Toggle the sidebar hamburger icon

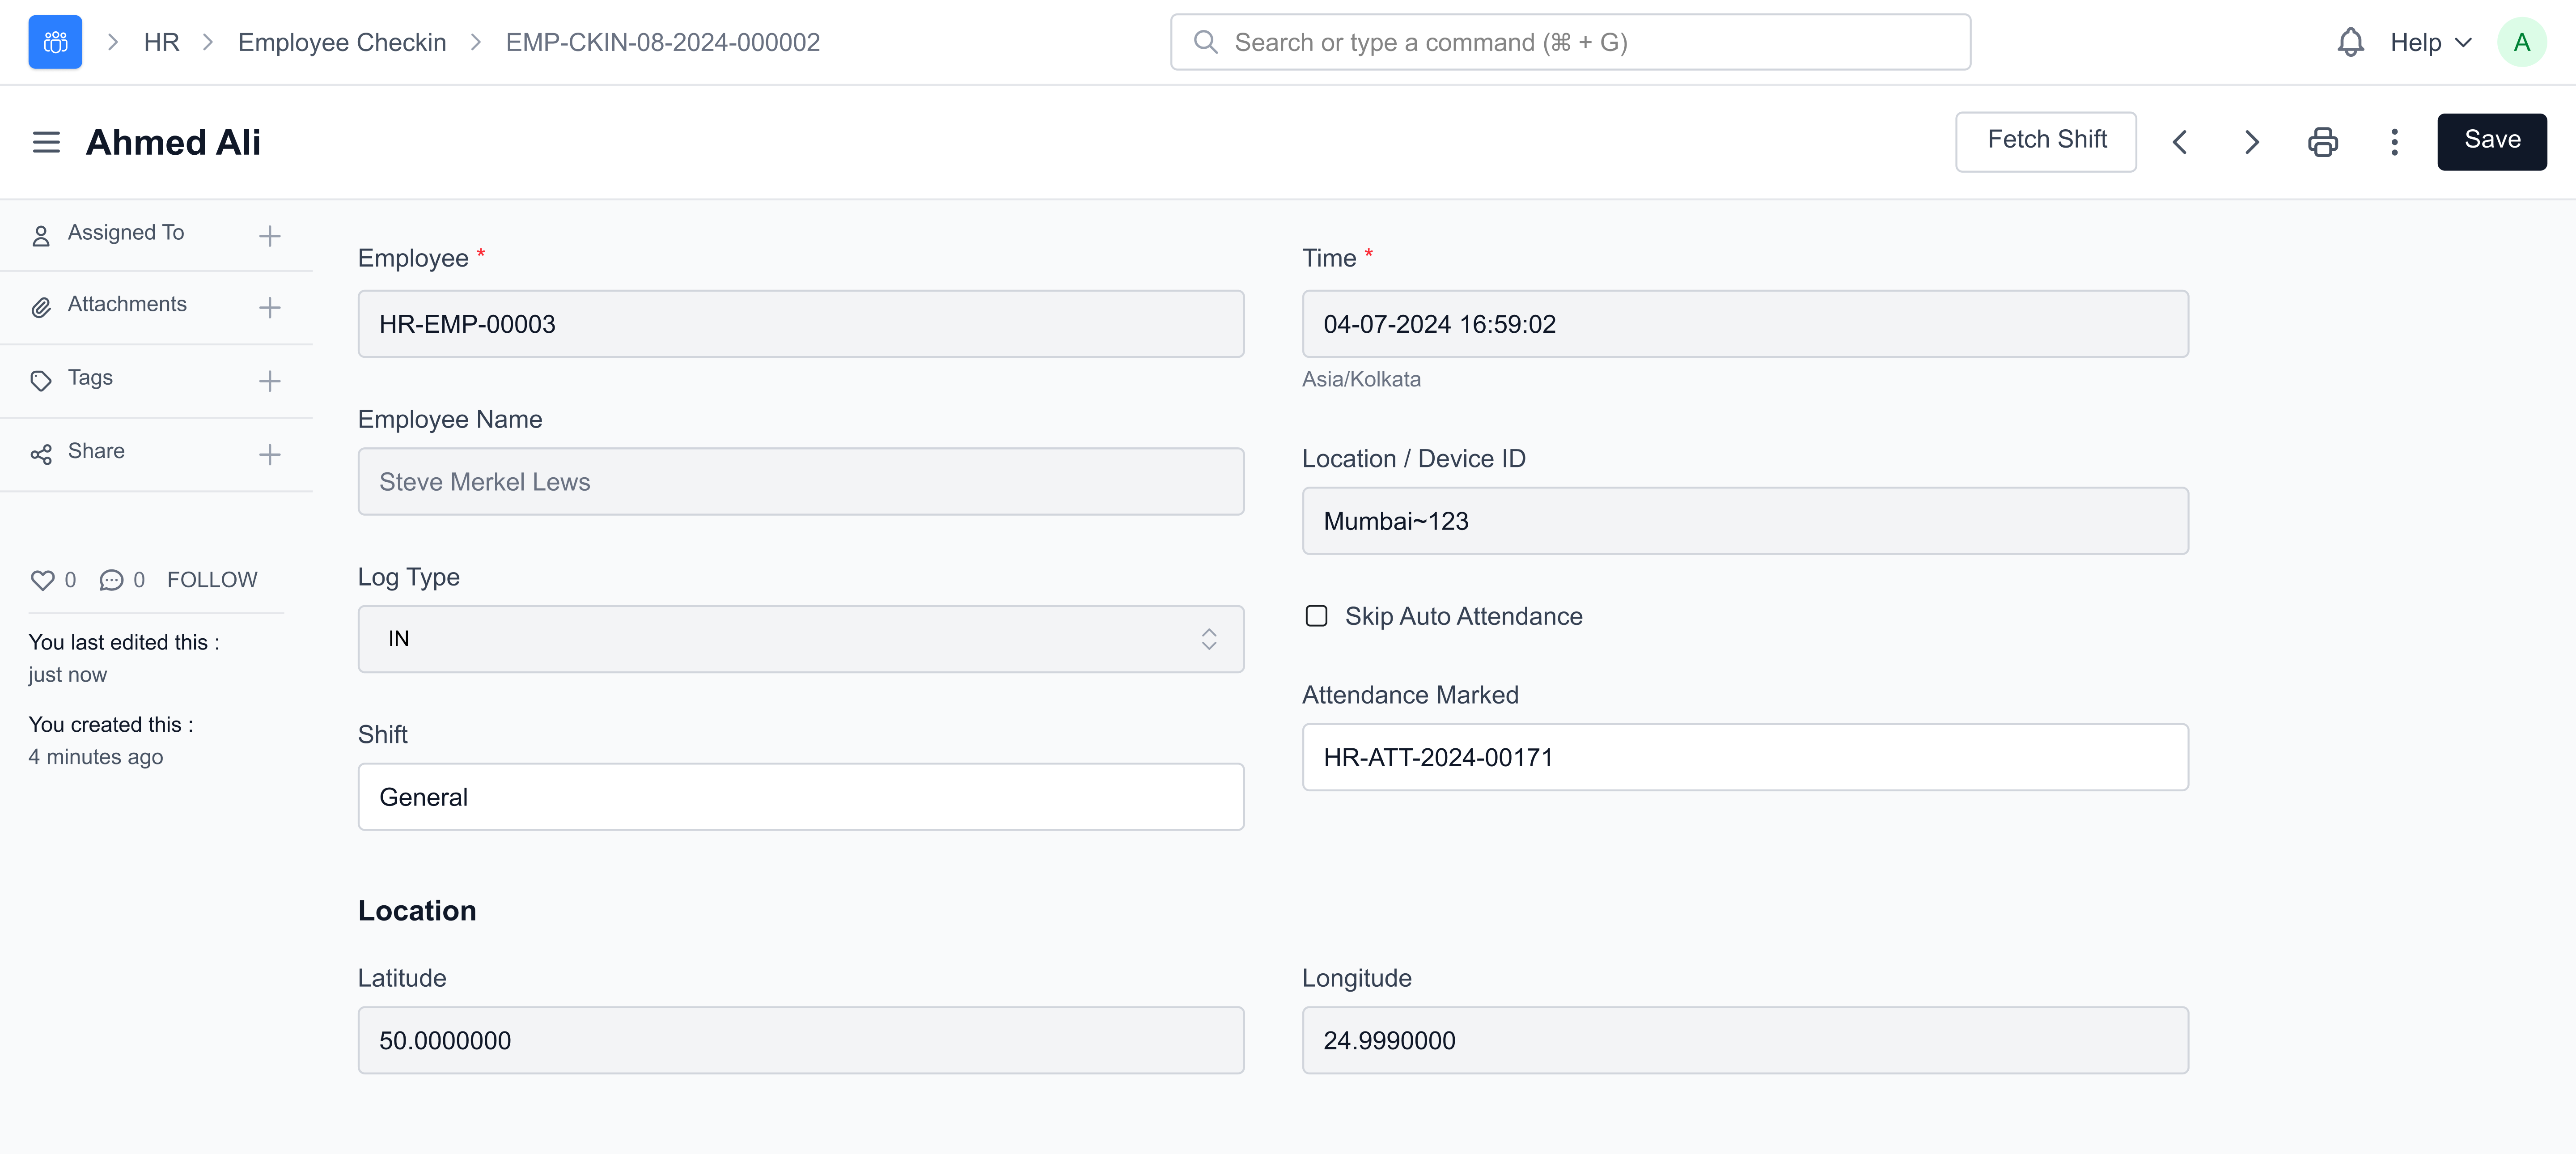[46, 142]
